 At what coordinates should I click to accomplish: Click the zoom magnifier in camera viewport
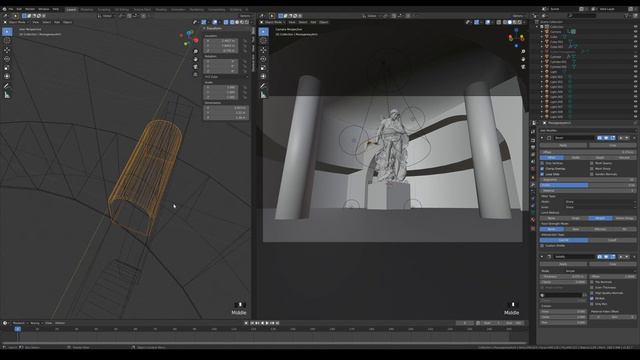(523, 51)
